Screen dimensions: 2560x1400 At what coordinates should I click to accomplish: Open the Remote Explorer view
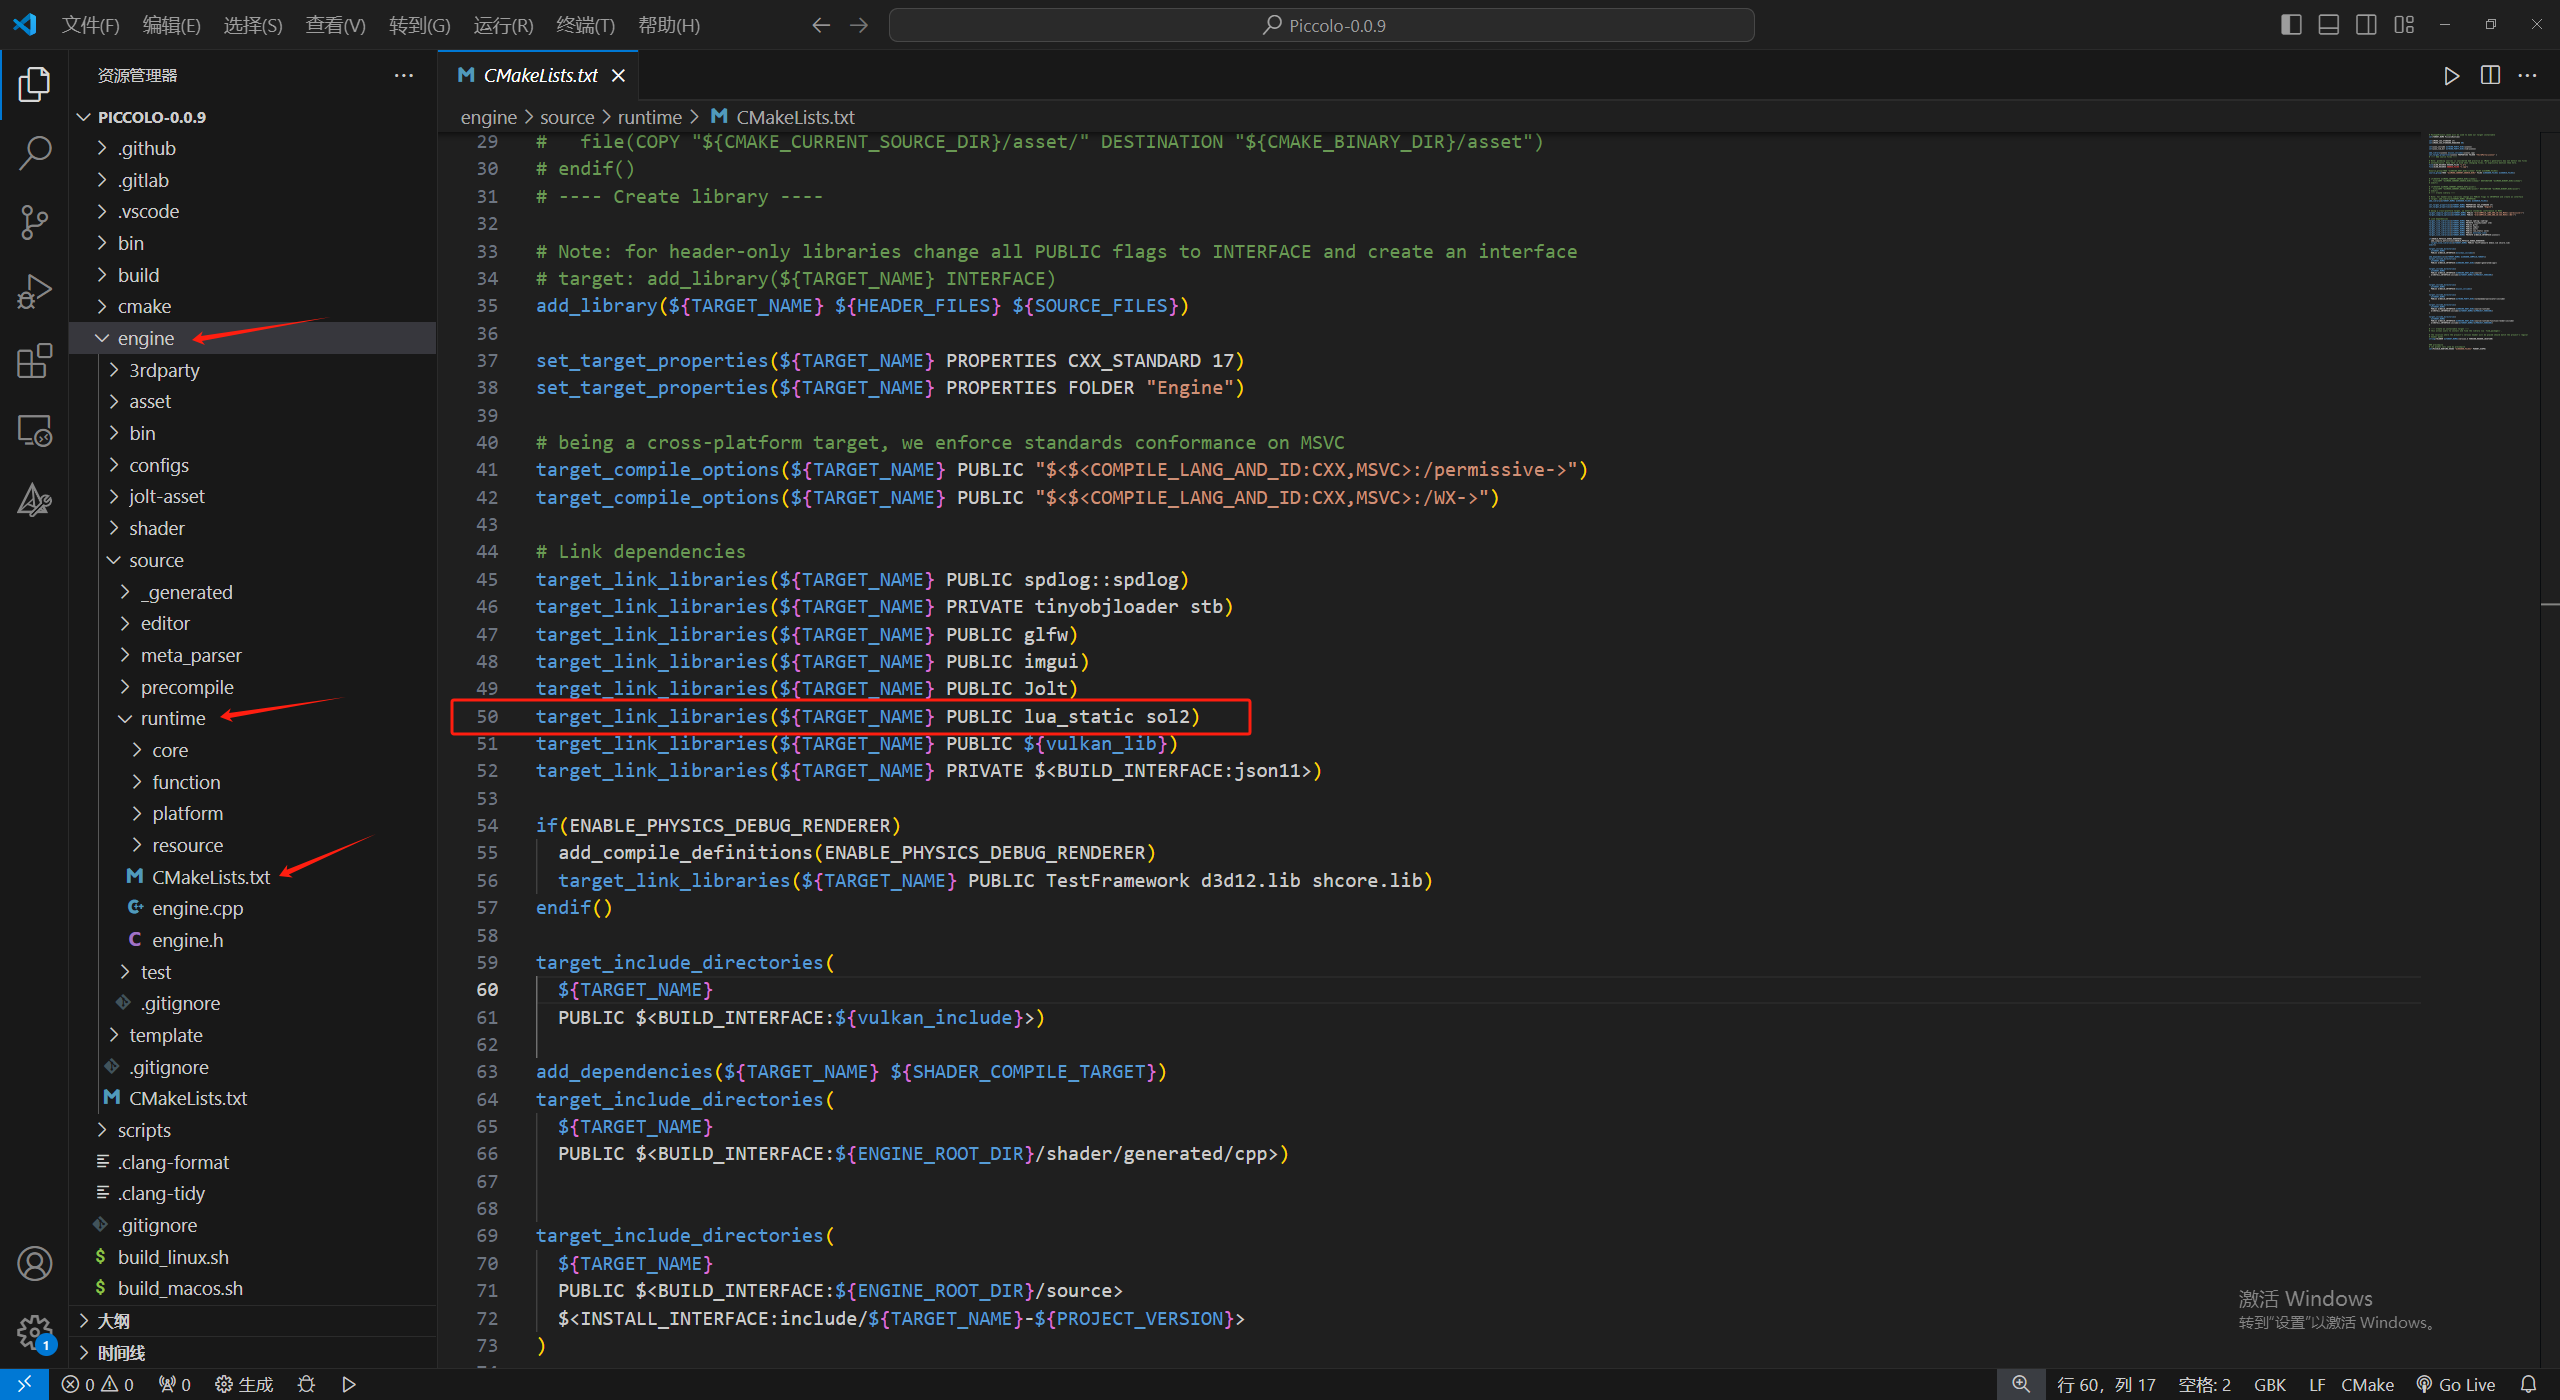[34, 431]
